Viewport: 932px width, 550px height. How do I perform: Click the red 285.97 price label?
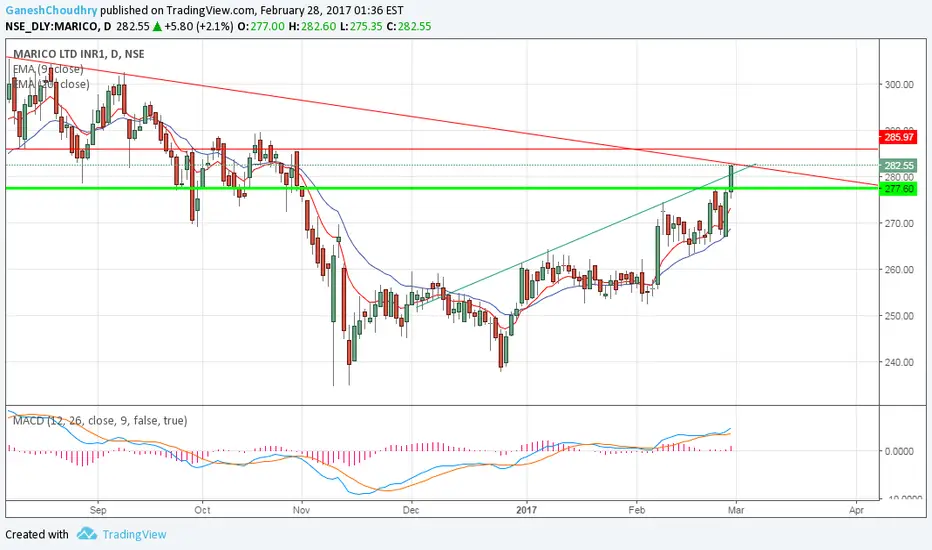click(899, 137)
